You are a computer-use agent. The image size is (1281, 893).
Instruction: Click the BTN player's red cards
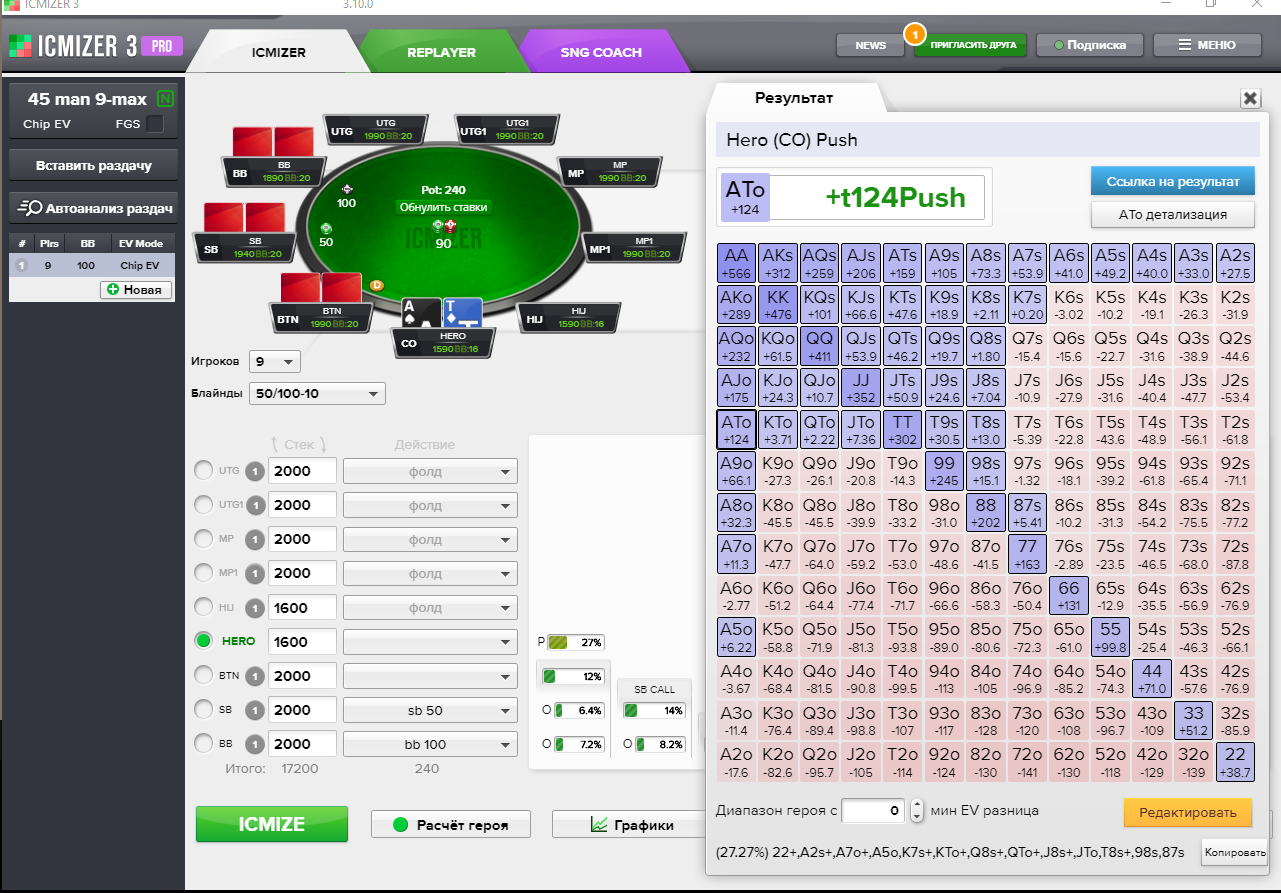click(x=321, y=288)
